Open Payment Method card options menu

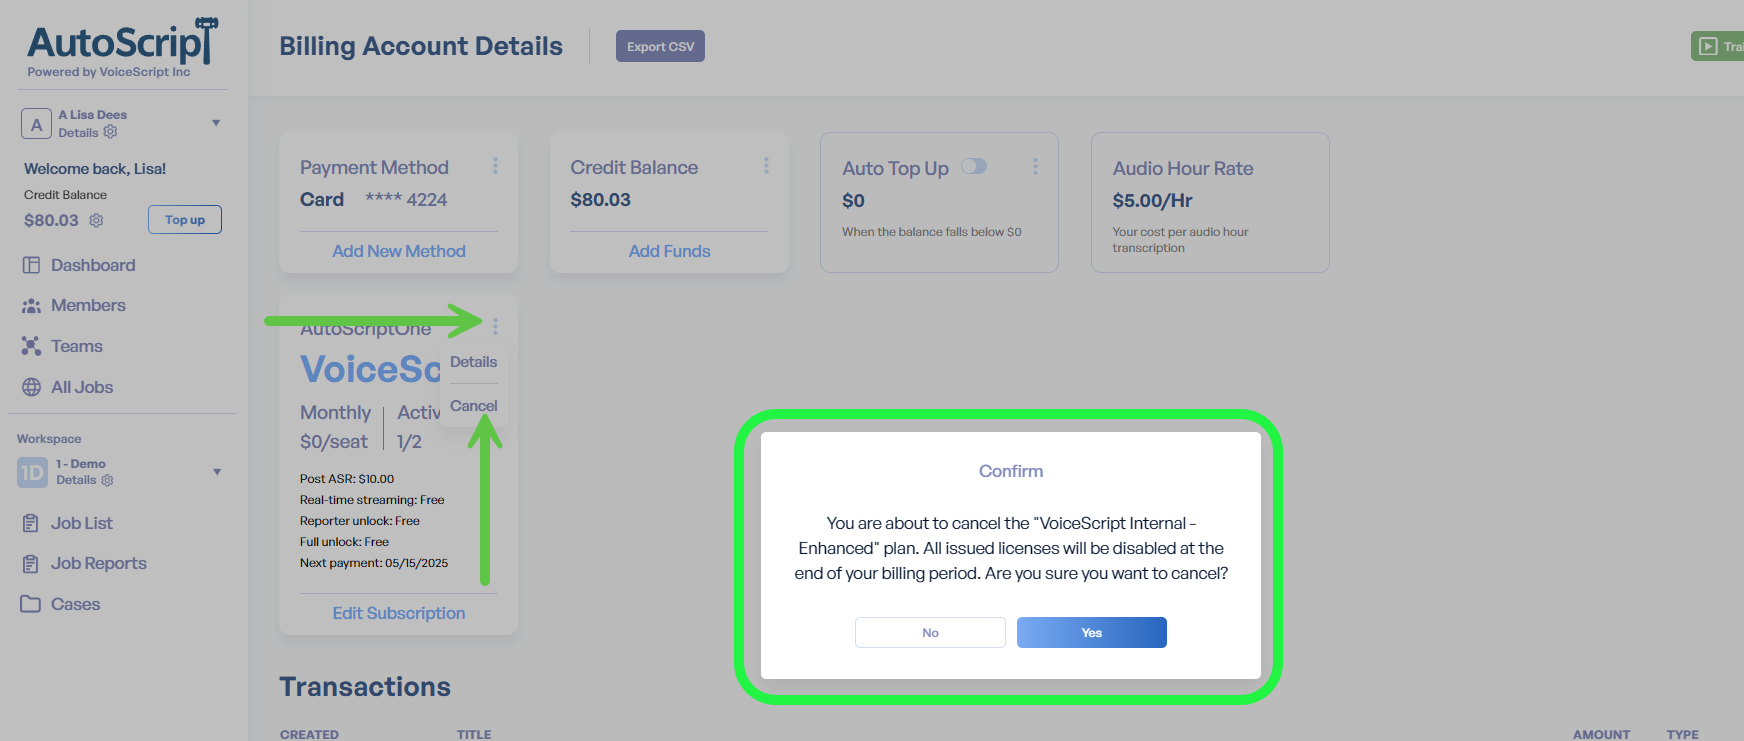point(495,166)
